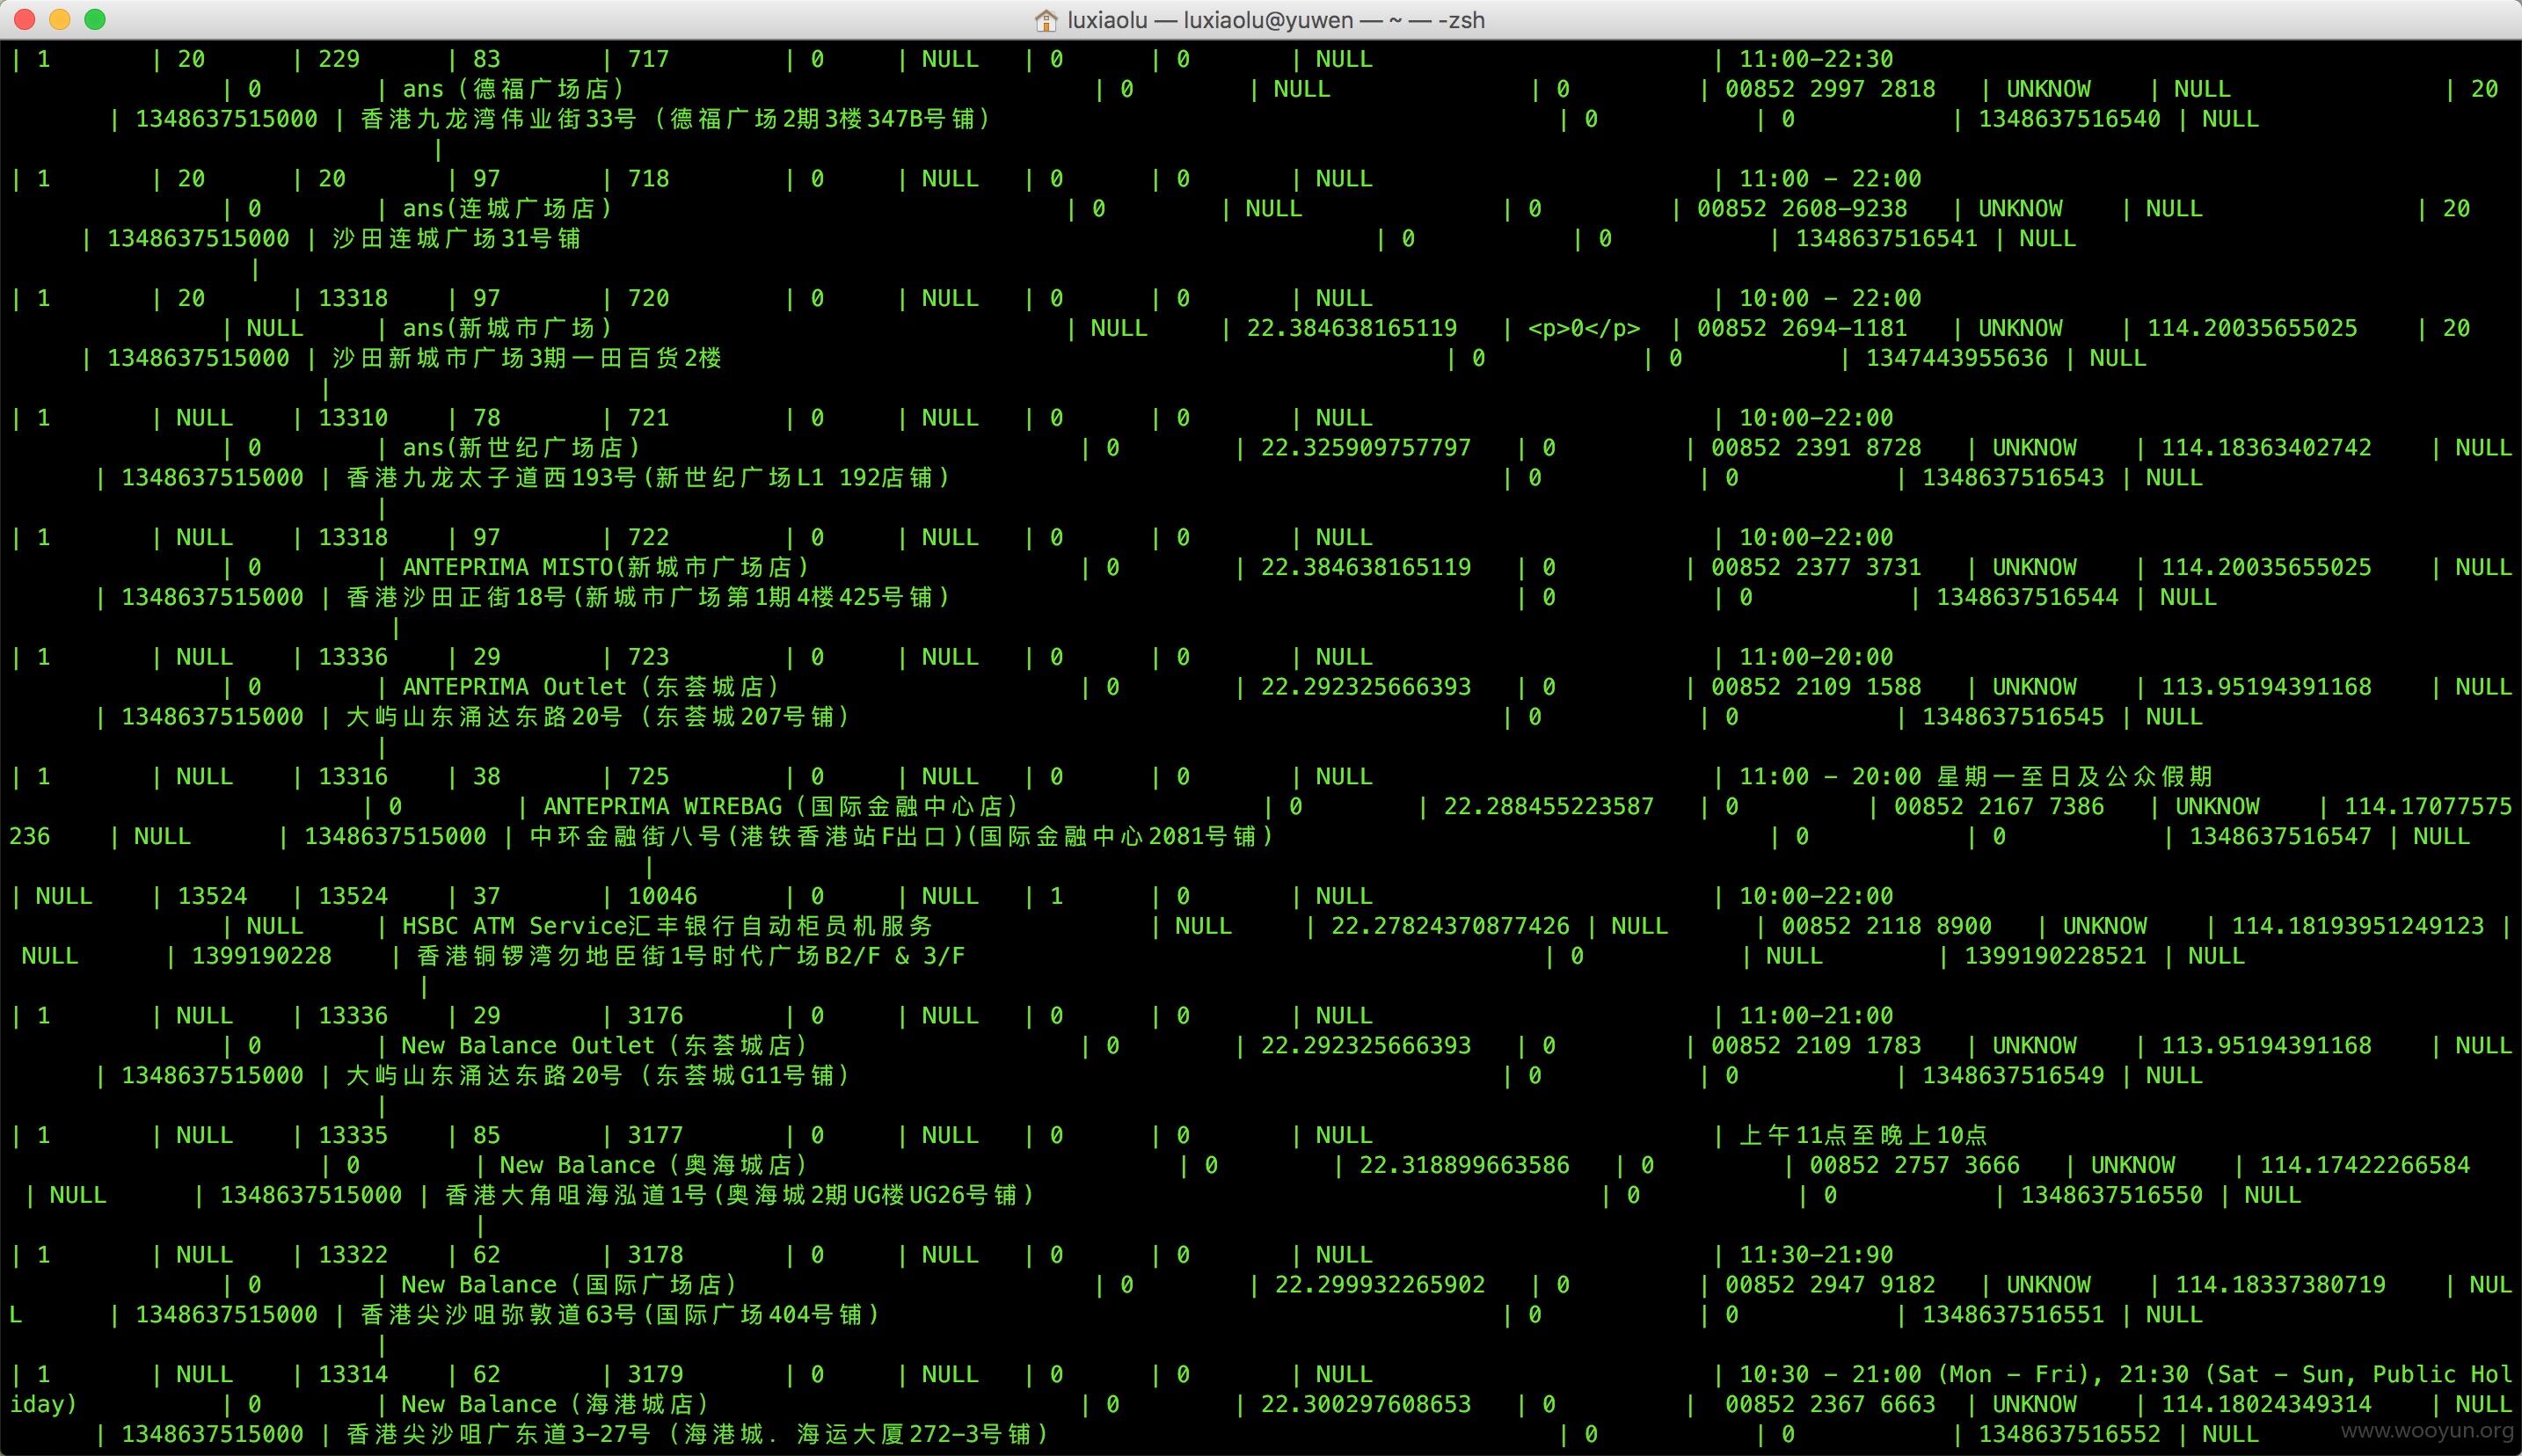Click store name ANTEPRIMA MISTO(新城市广场店)
This screenshot has height=1456, width=2522.
[605, 568]
